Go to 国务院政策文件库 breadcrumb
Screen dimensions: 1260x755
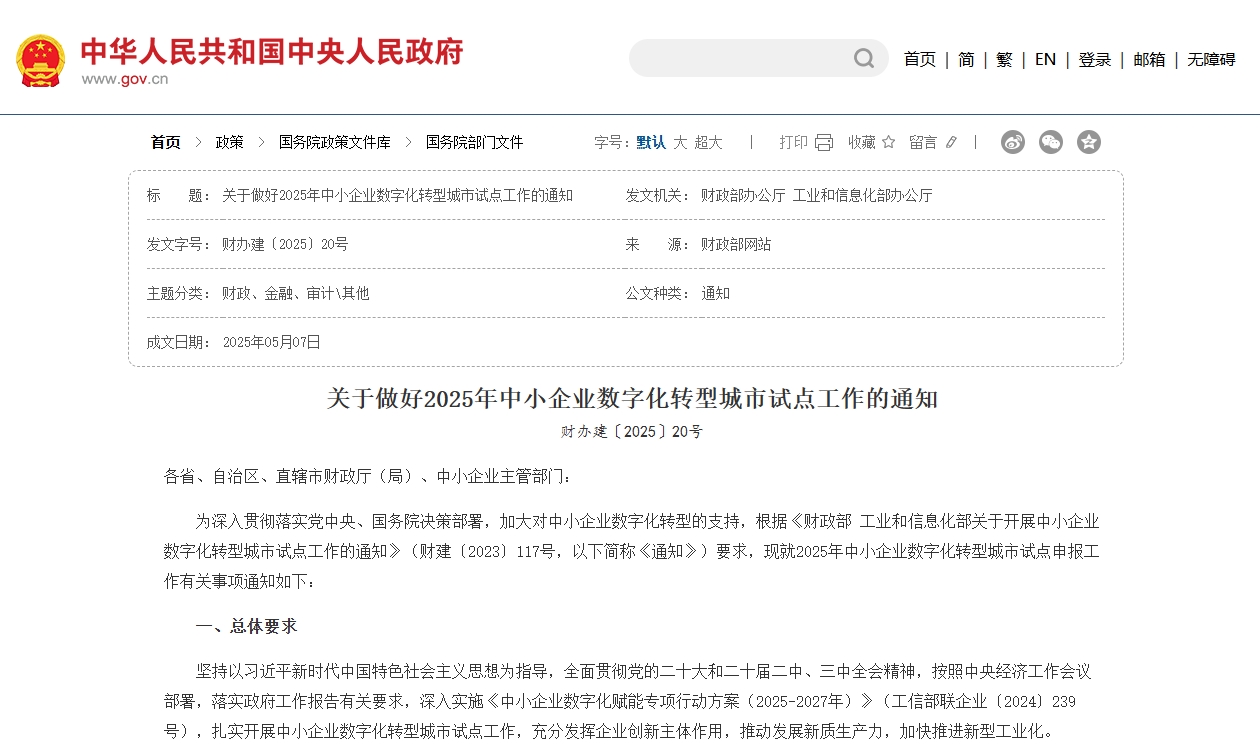click(334, 142)
